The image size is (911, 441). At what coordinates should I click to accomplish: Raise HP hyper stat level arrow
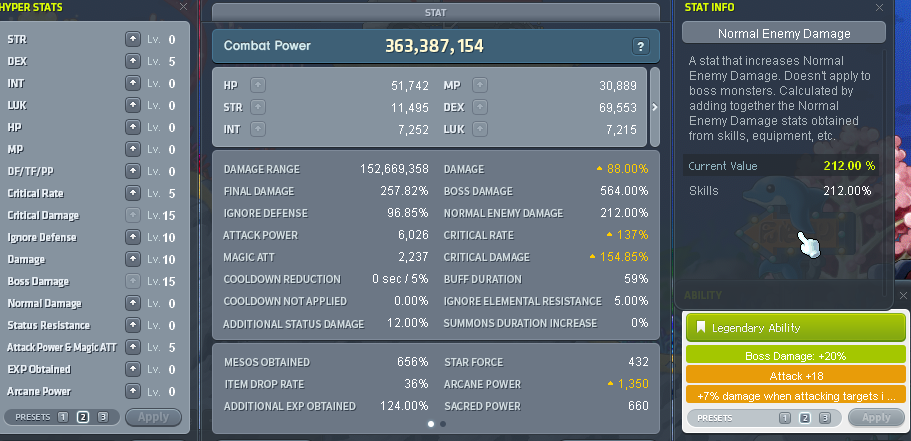click(x=133, y=127)
